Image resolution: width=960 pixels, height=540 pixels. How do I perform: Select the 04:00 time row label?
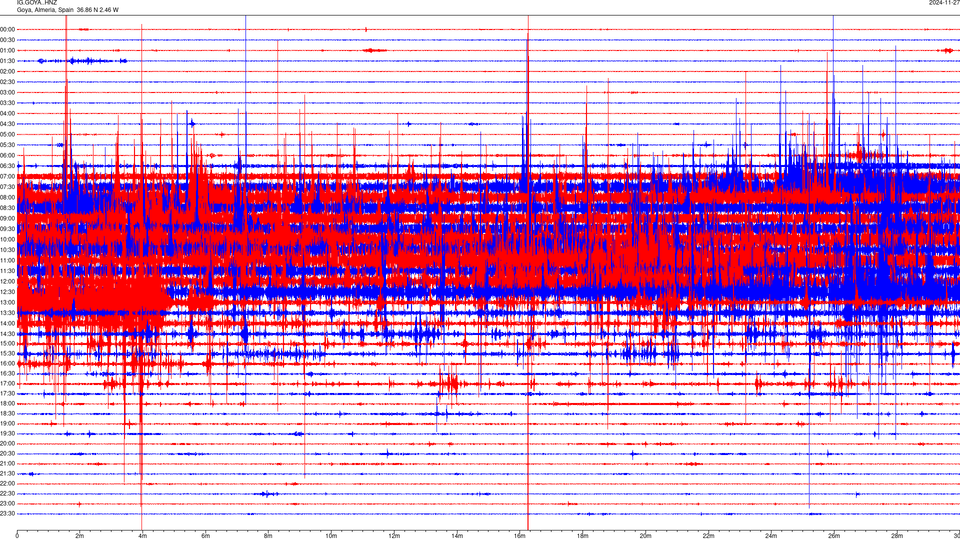point(7,113)
